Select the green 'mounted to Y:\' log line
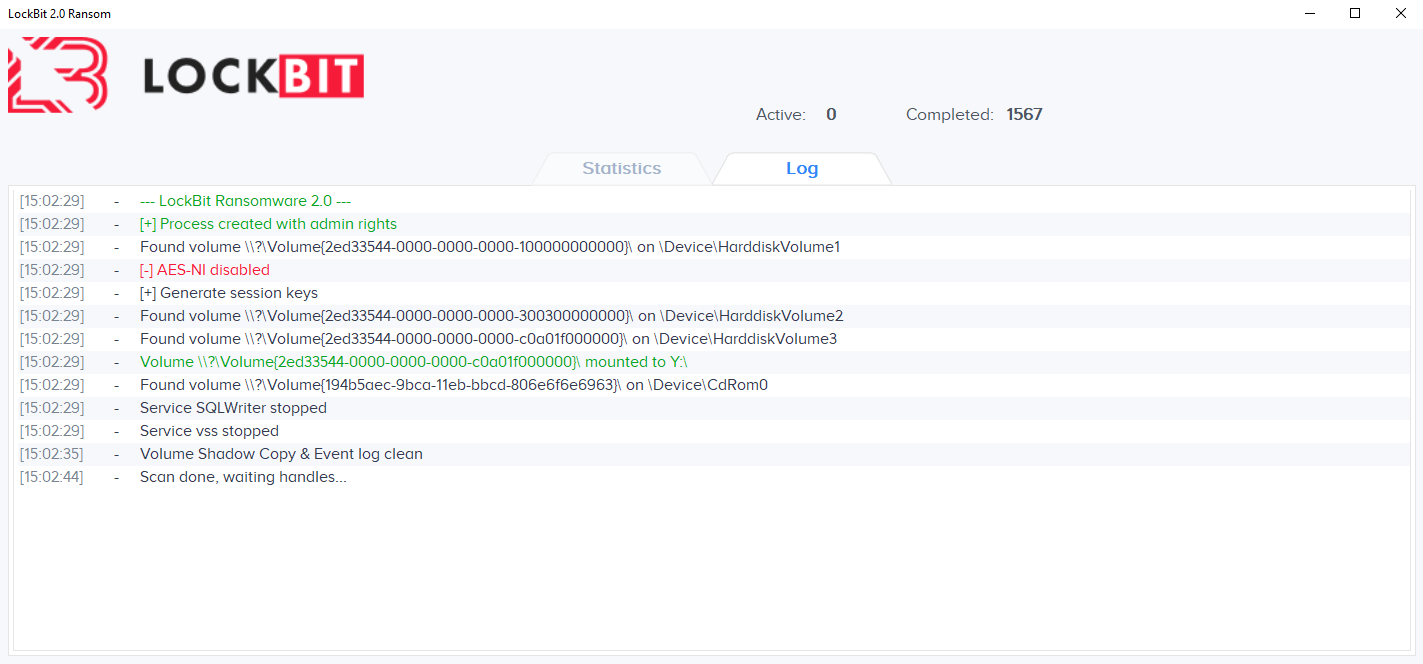Image resolution: width=1423 pixels, height=664 pixels. [711, 362]
